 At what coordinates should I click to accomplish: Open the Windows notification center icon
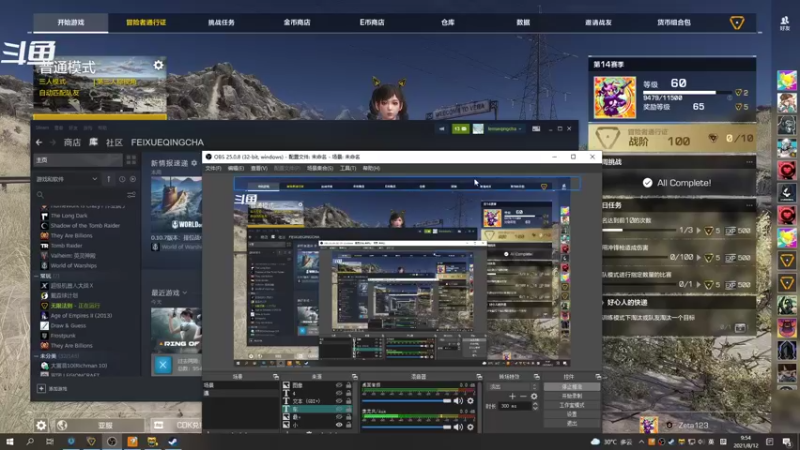[787, 442]
